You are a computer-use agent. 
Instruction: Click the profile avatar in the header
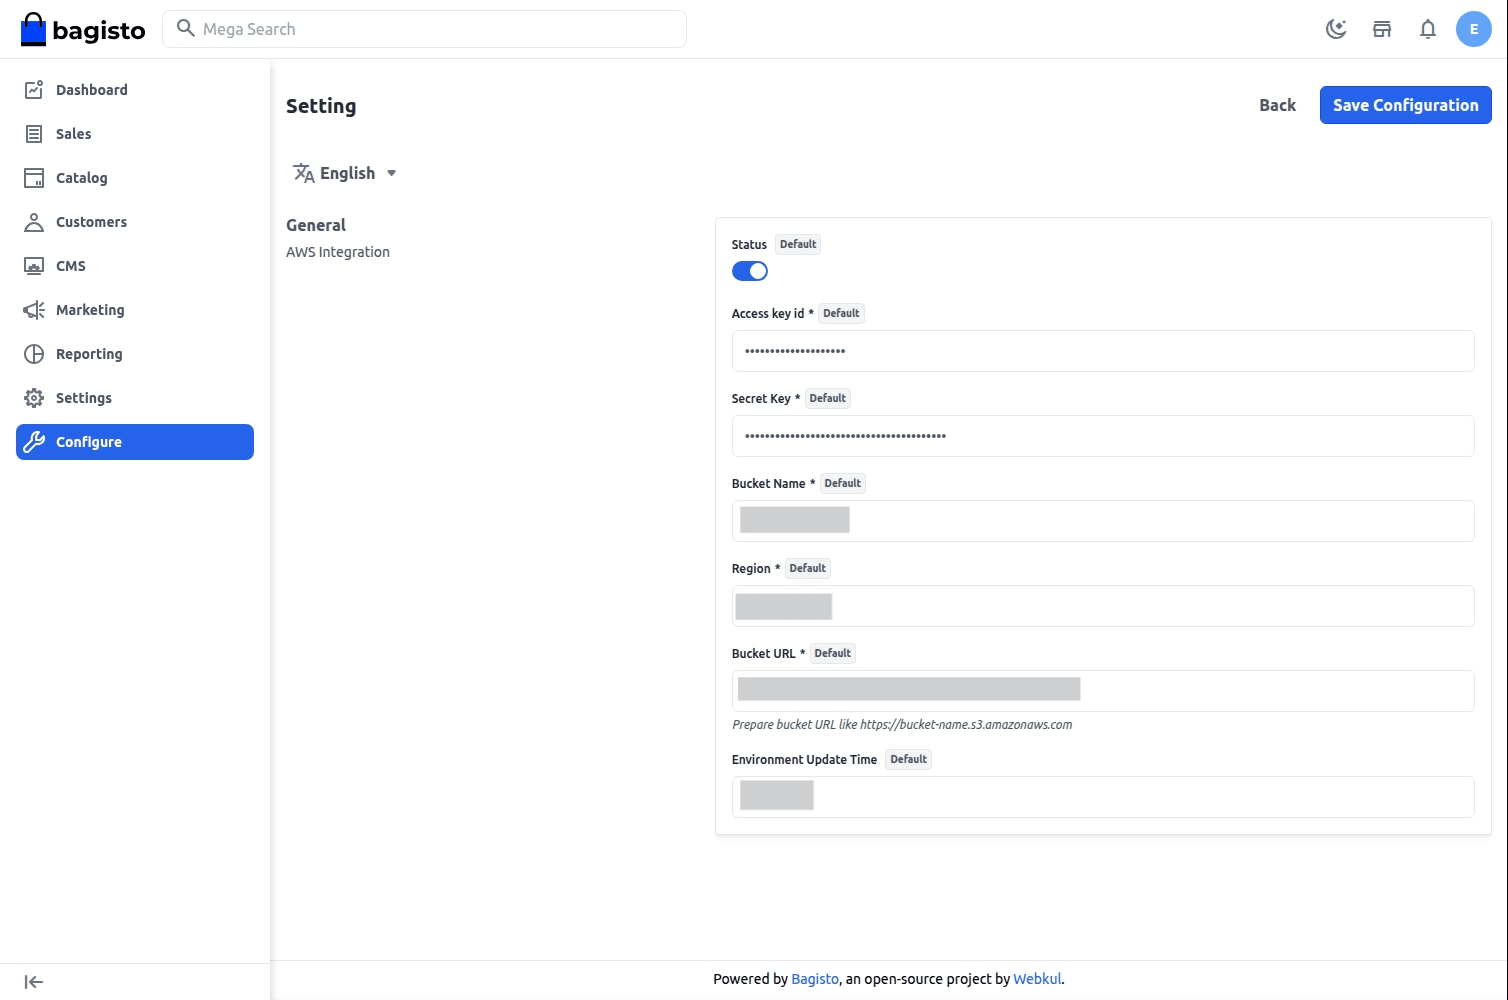pyautogui.click(x=1473, y=29)
